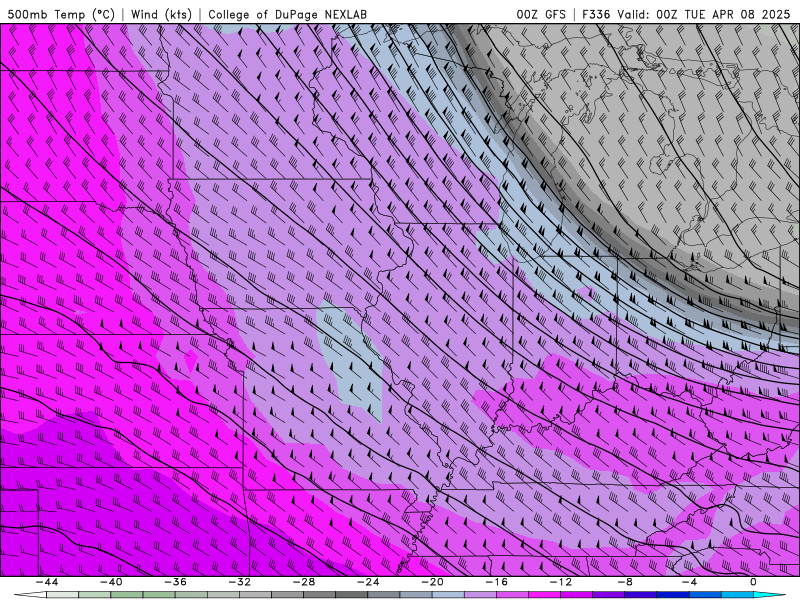Select the 'Wind (kts)' header label
Screen dimensions: 800x600
click(161, 14)
